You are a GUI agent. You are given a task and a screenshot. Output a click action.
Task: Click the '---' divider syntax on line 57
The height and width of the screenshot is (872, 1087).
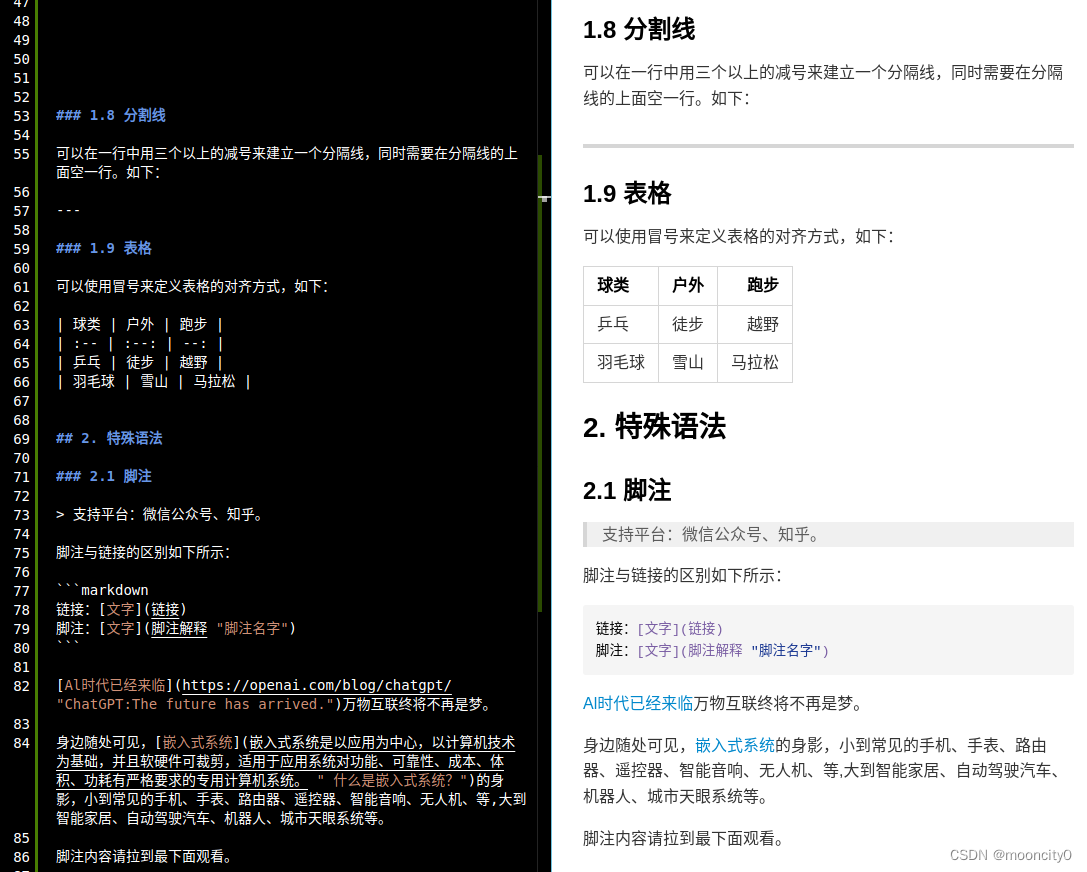(69, 210)
